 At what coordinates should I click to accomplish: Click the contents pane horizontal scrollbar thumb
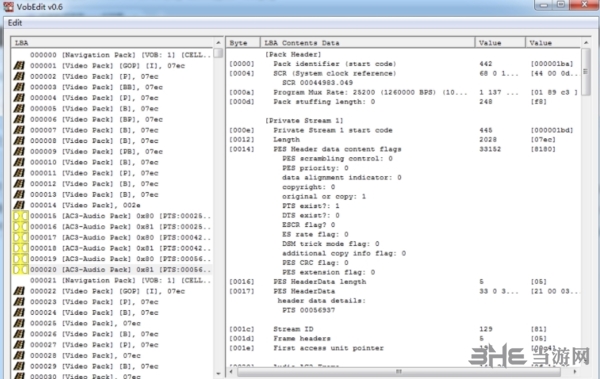coord(399,372)
